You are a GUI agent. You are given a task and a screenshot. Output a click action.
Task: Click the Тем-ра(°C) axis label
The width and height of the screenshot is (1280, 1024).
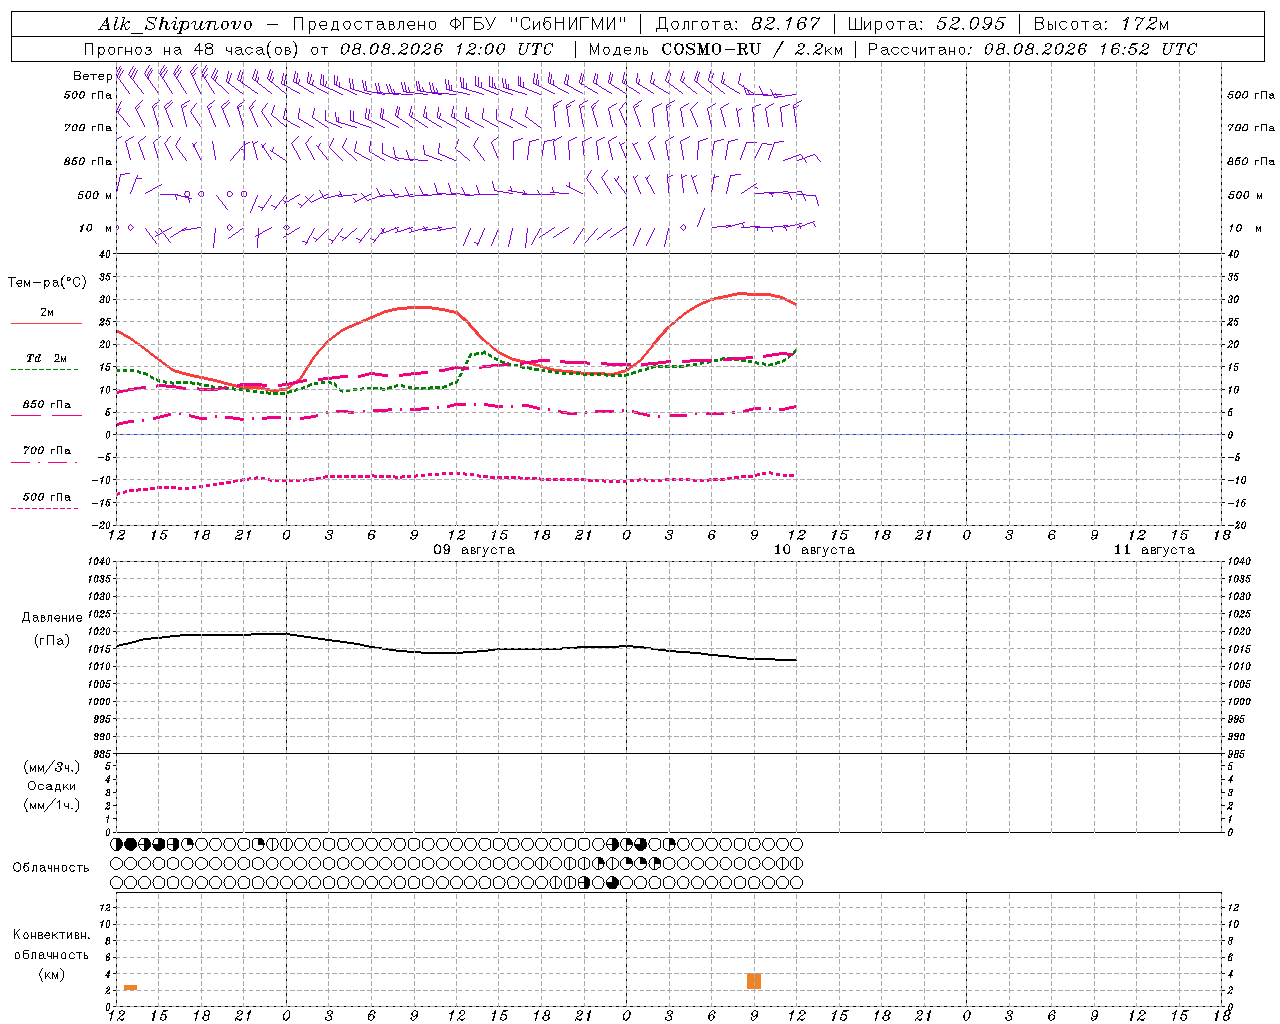click(47, 283)
